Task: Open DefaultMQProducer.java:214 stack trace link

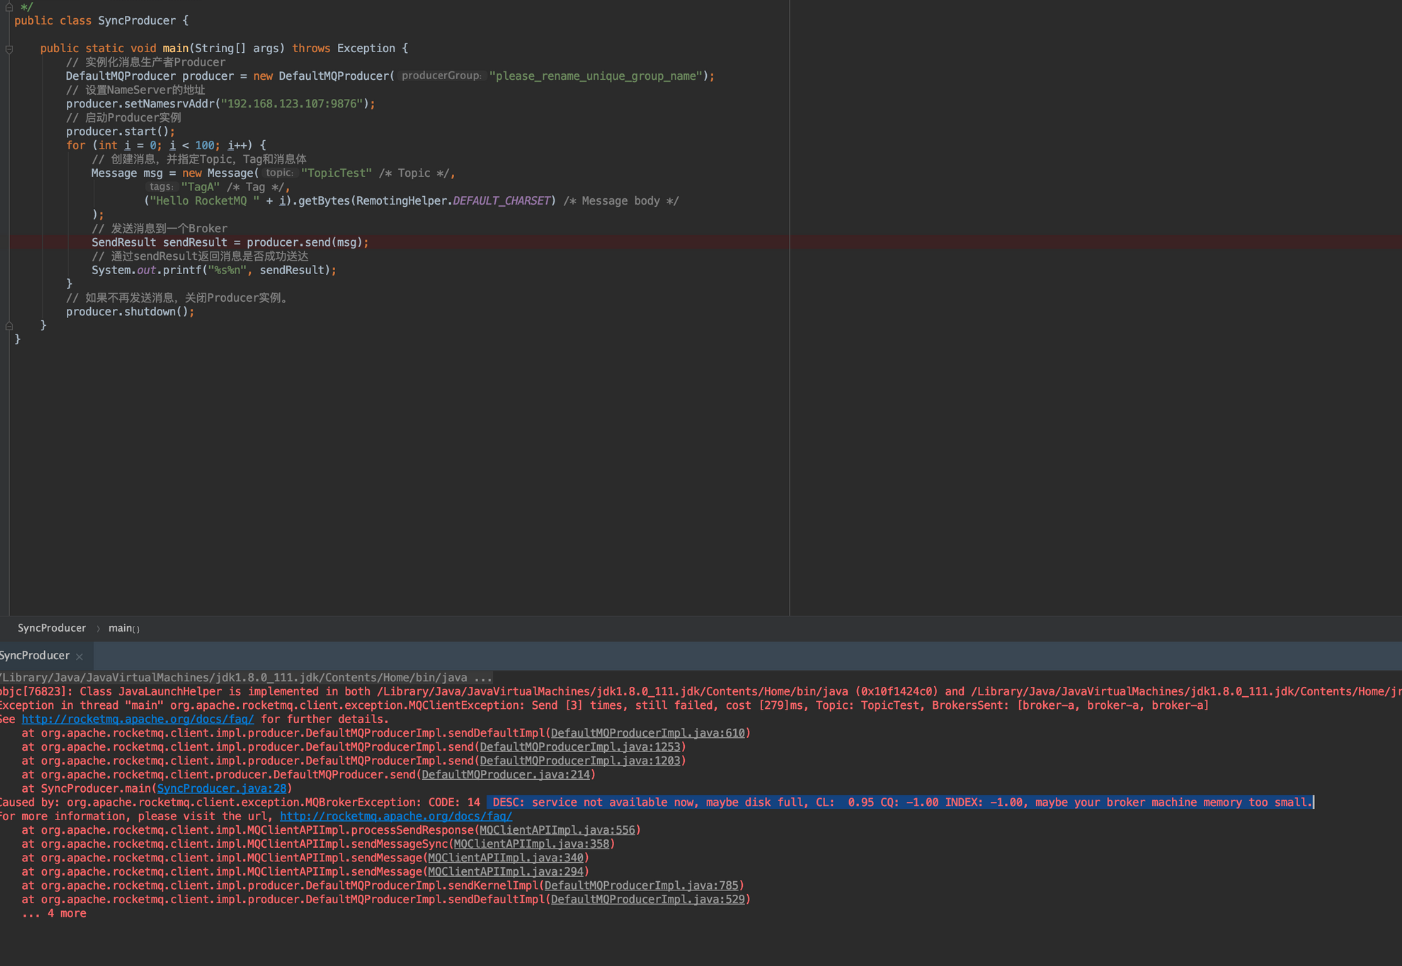Action: click(505, 775)
